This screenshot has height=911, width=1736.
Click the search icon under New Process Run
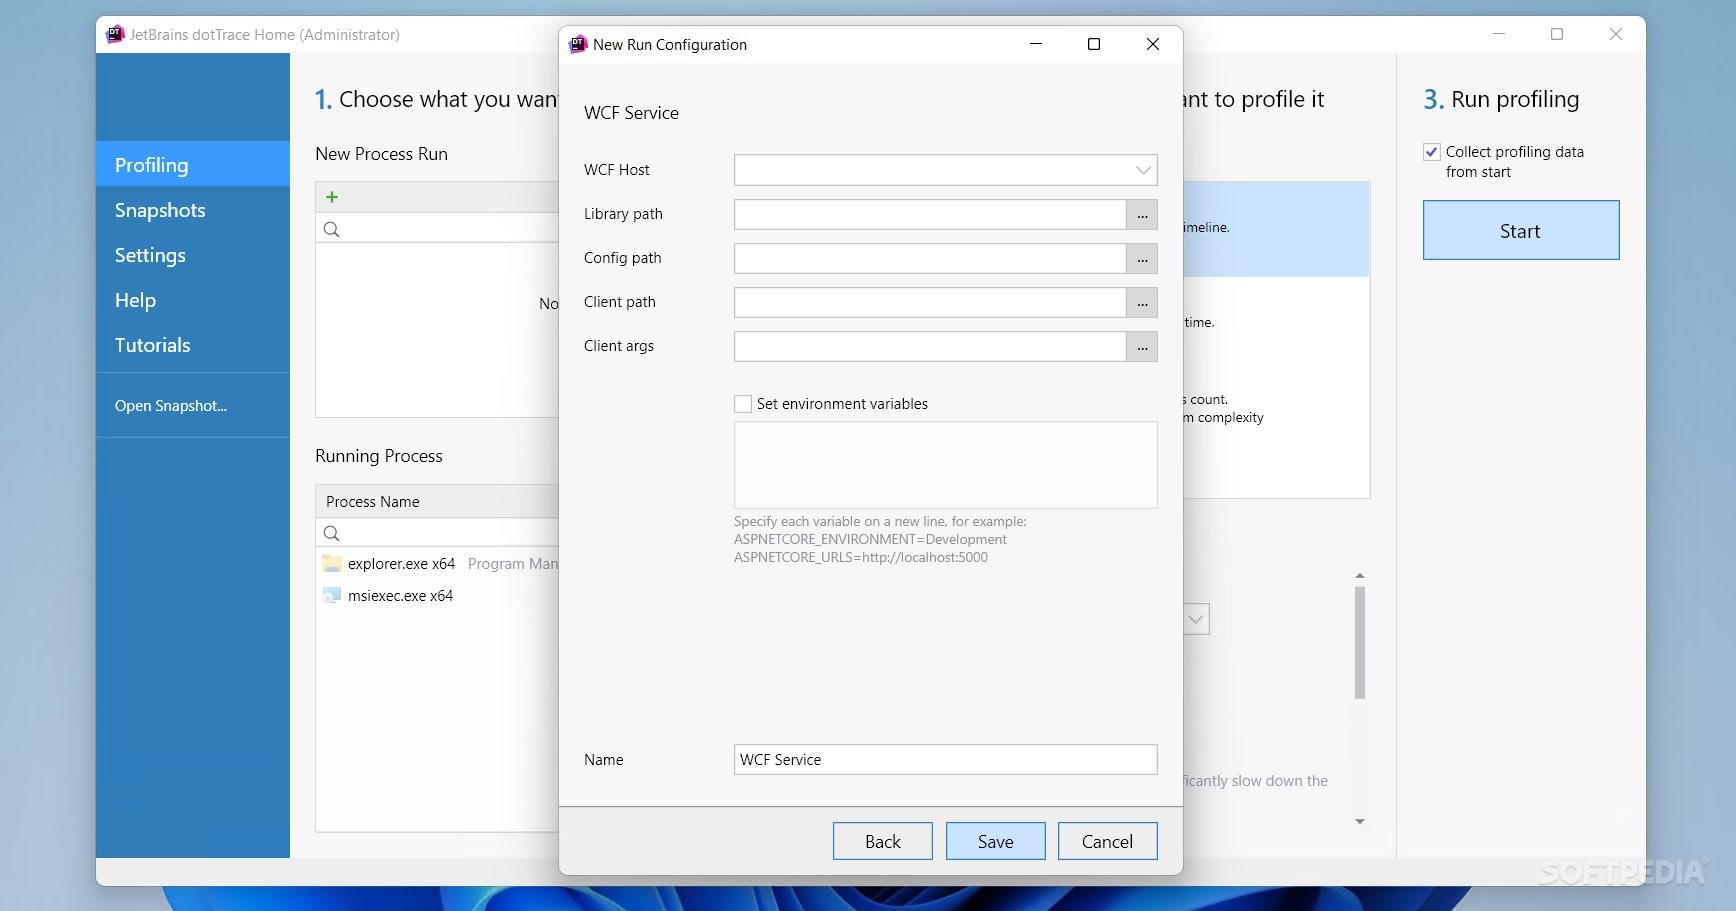[x=332, y=229]
